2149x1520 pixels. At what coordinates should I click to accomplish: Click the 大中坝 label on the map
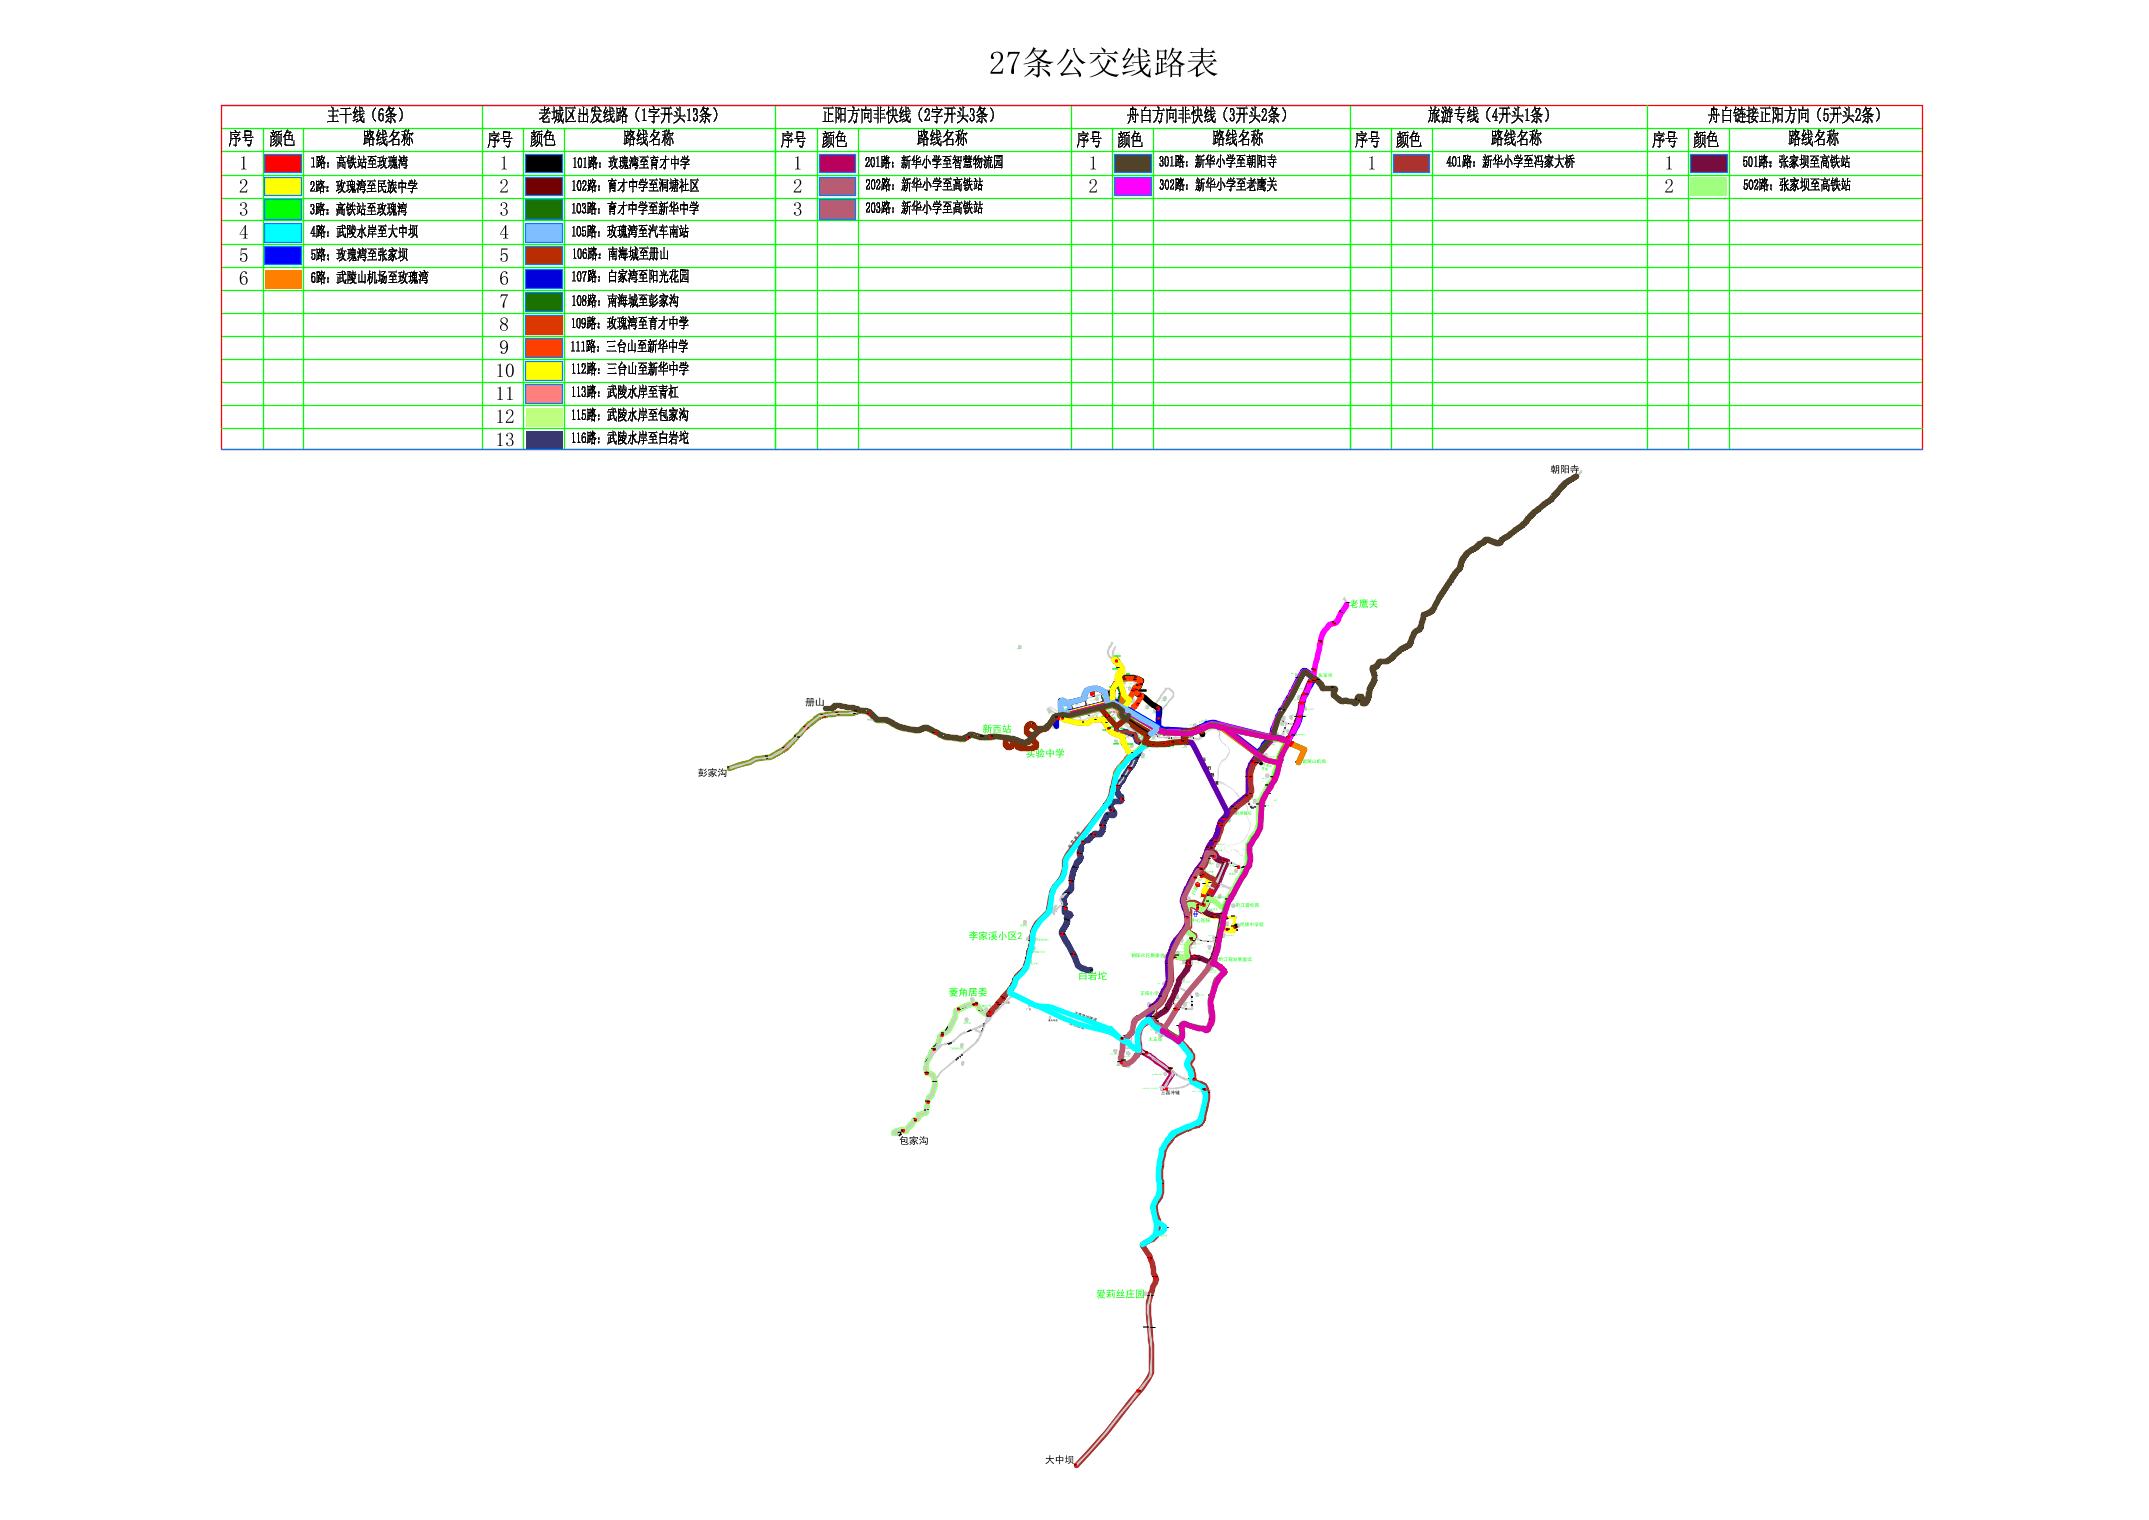(x=1059, y=1460)
